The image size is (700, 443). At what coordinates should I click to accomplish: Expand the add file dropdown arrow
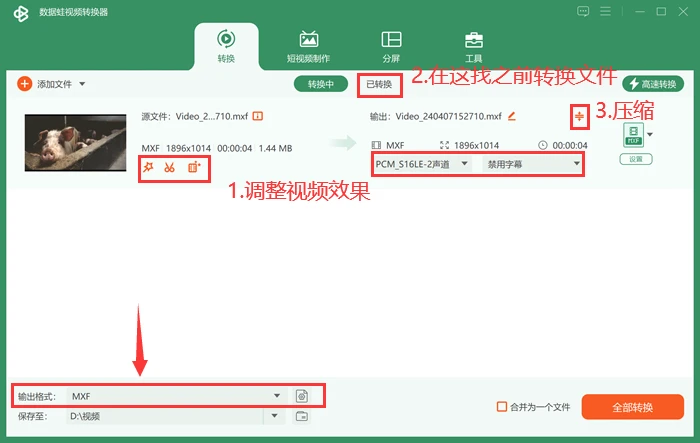tap(82, 84)
